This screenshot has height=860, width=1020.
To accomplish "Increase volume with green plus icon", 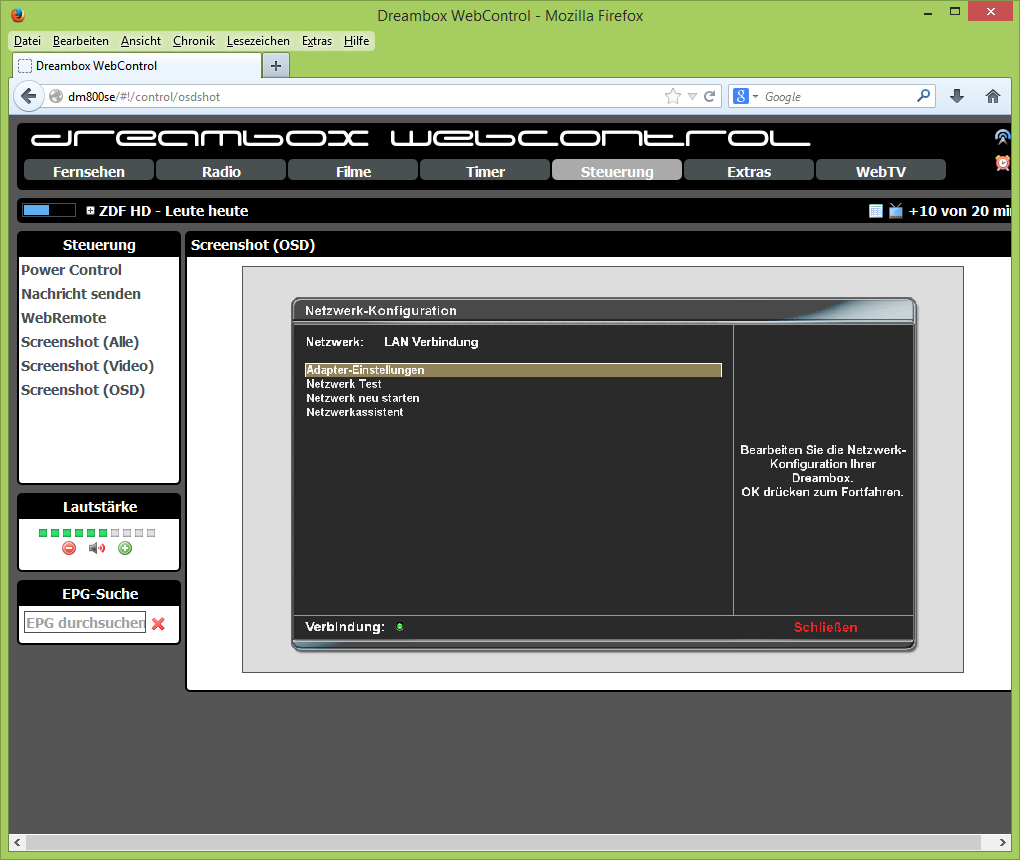I will tap(125, 548).
